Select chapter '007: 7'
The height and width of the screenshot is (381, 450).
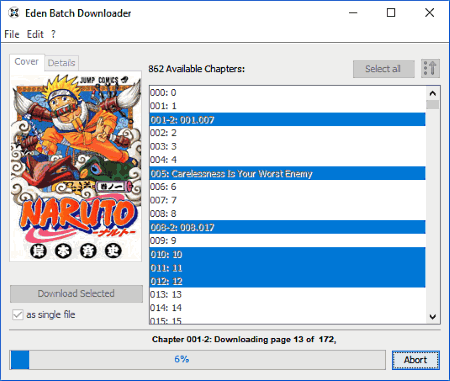pos(288,200)
